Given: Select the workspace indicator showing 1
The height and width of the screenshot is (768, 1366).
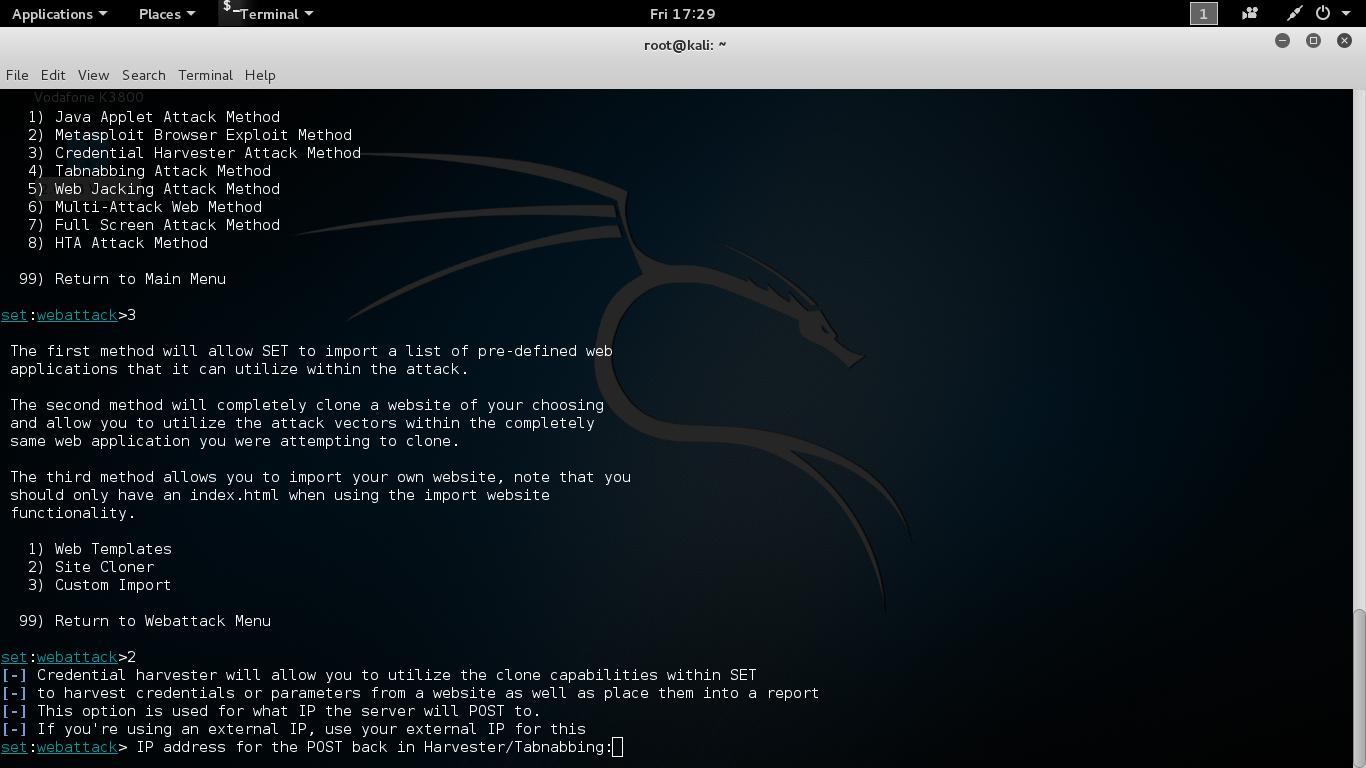Looking at the screenshot, I should [1203, 13].
